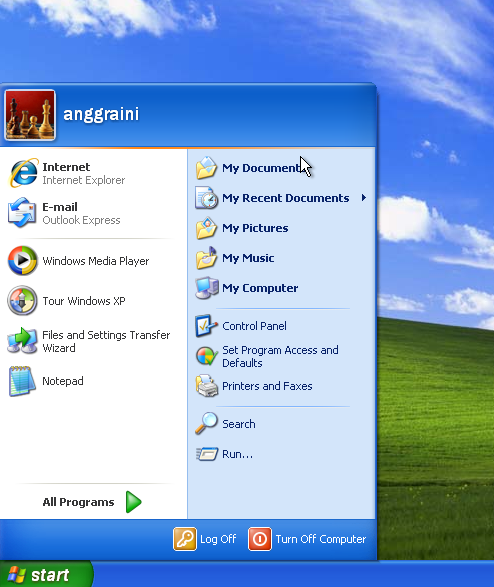Click the Log Off text
This screenshot has height=587, width=494.
click(x=218, y=539)
